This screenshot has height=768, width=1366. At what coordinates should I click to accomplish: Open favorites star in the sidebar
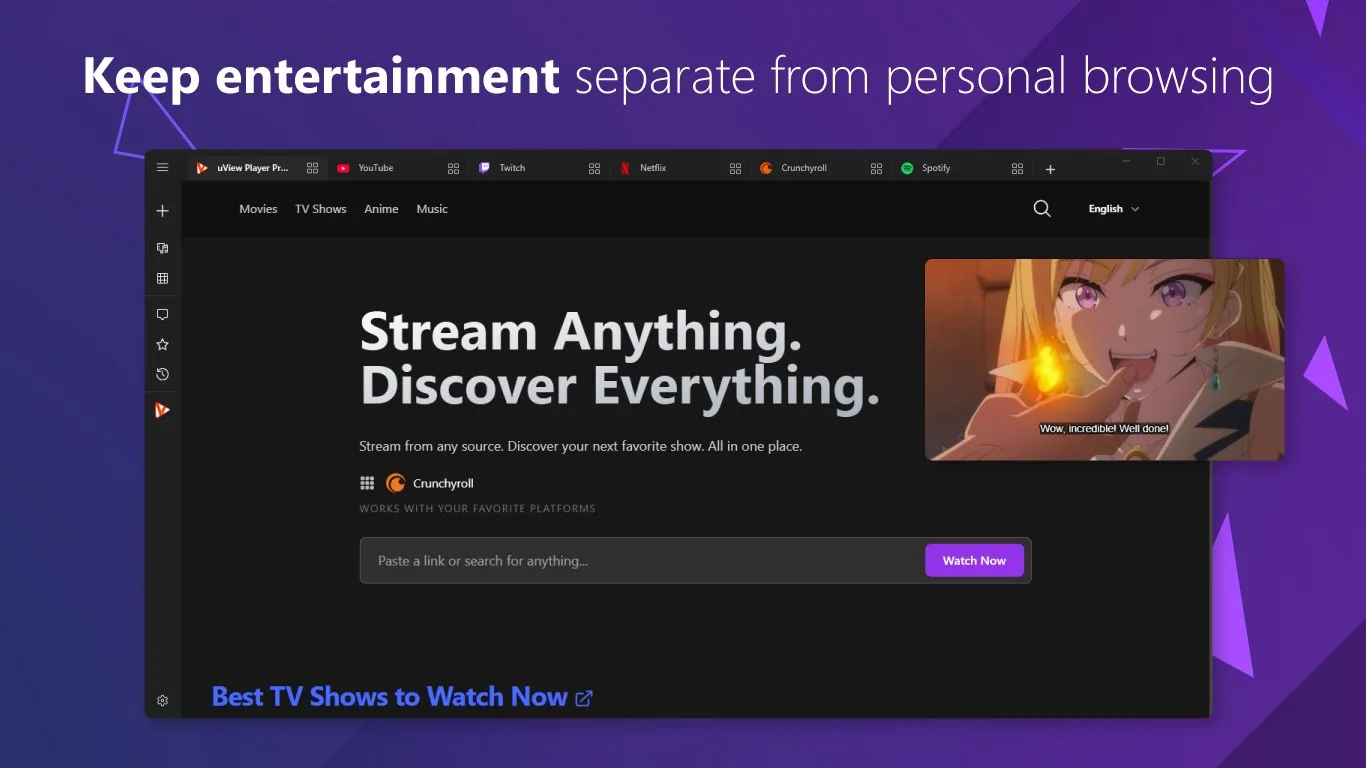pyautogui.click(x=163, y=344)
